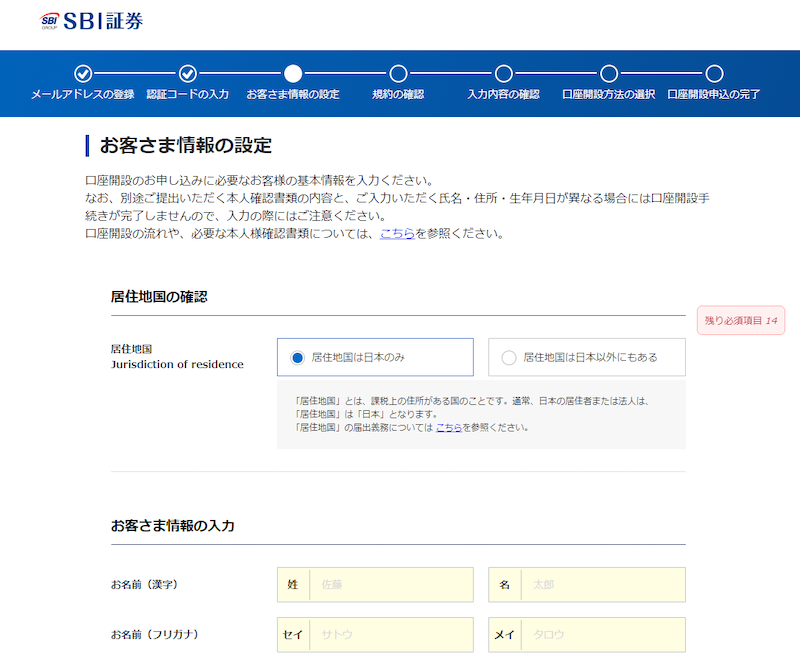The height and width of the screenshot is (662, 800).
Task: Click the 口座開設方法の選択 step circle
Action: (608, 73)
